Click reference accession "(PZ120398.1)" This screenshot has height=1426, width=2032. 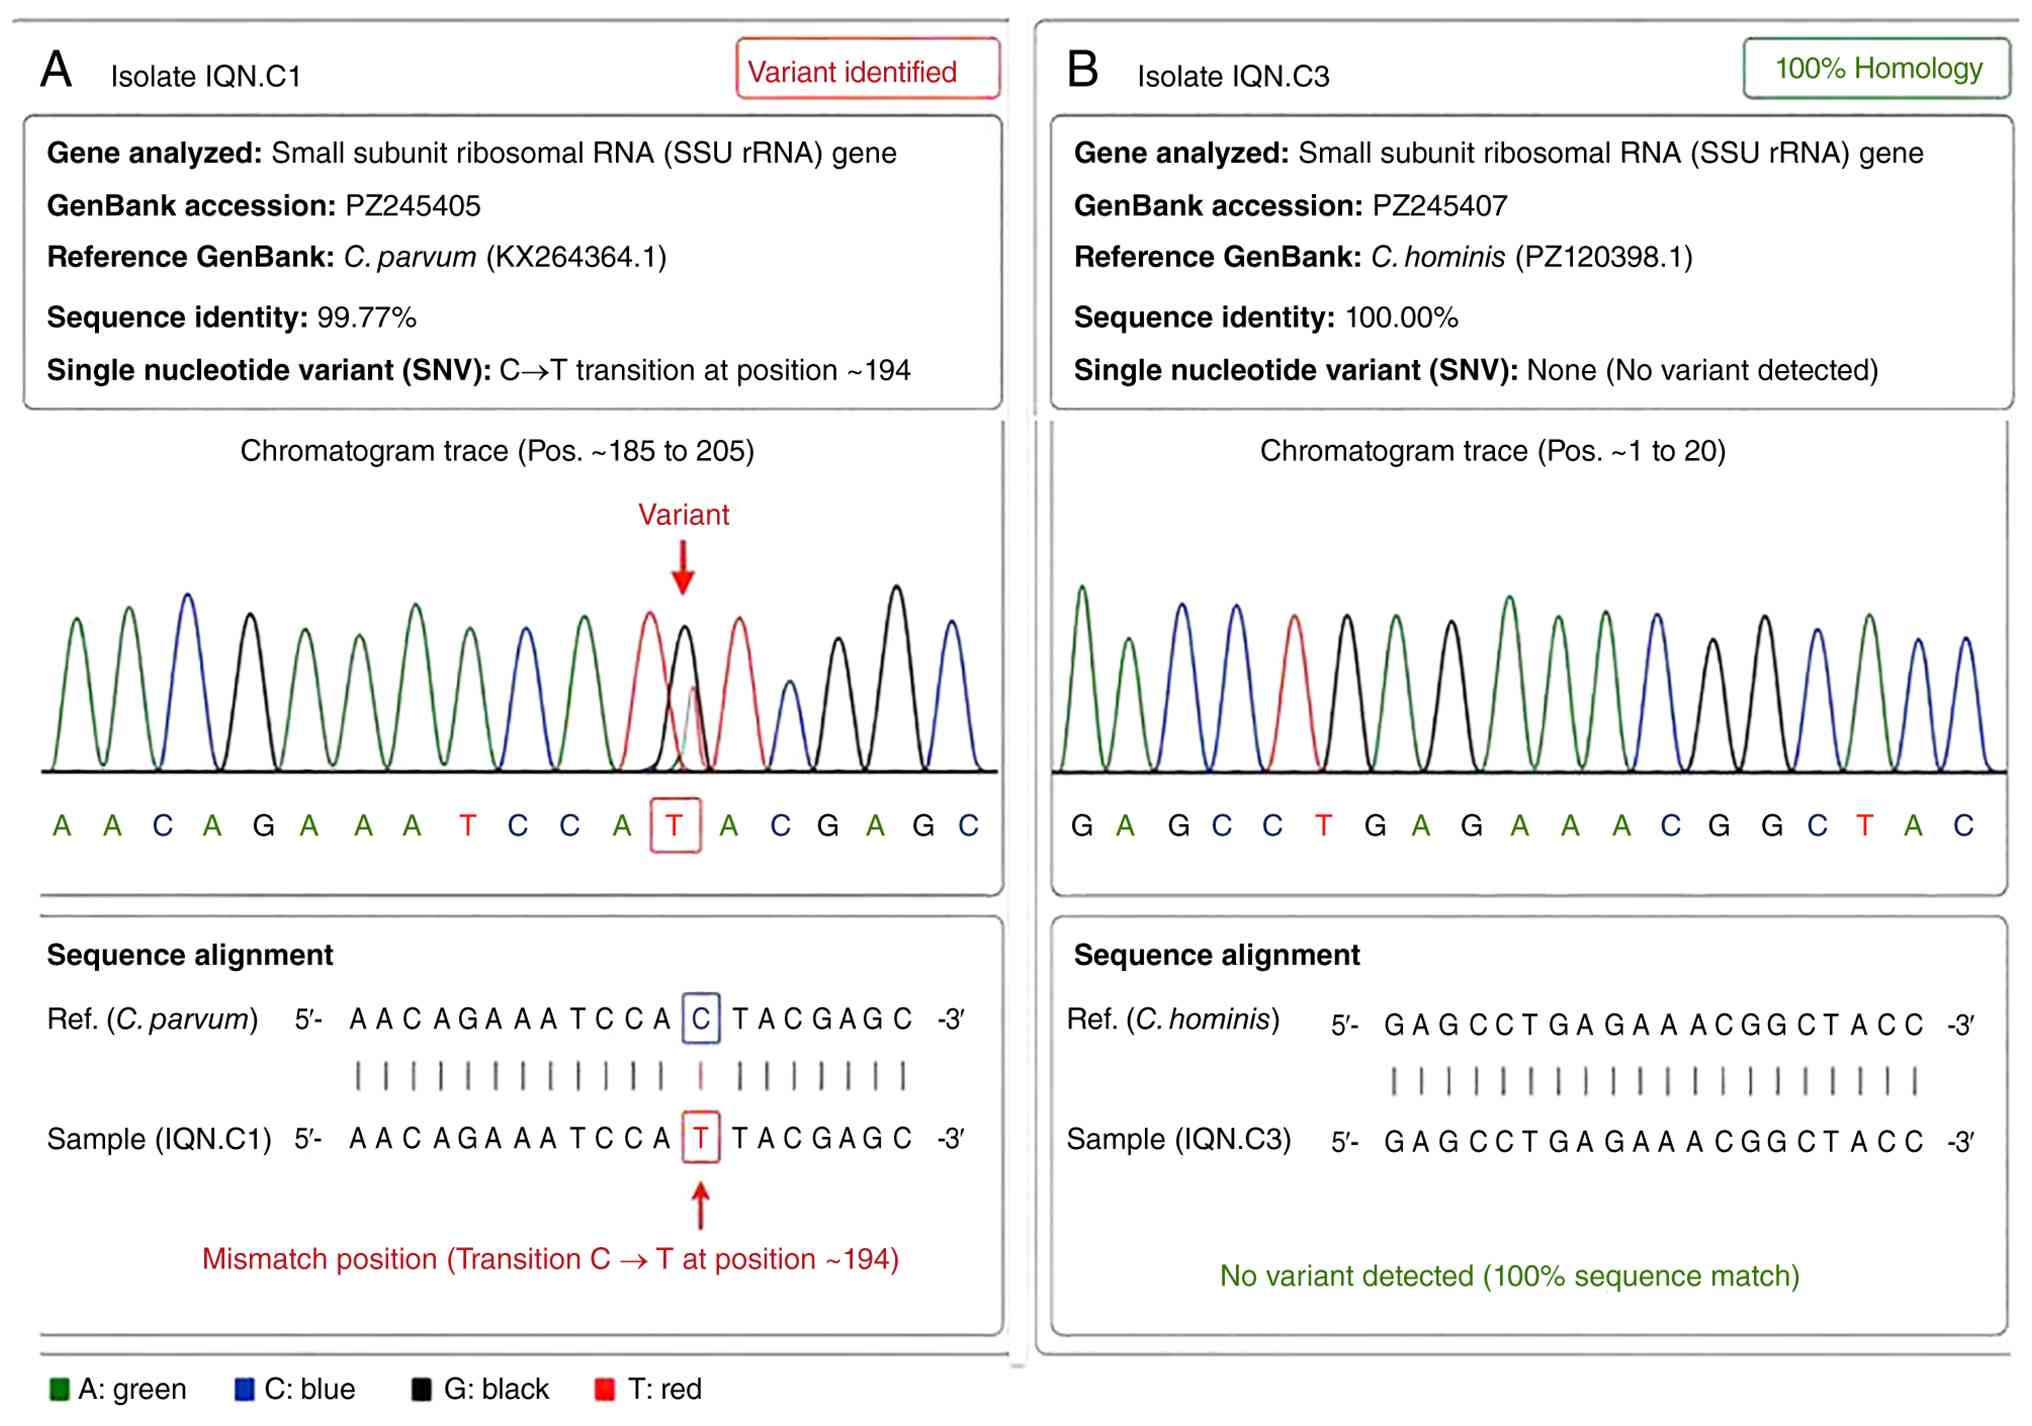pyautogui.click(x=1604, y=257)
